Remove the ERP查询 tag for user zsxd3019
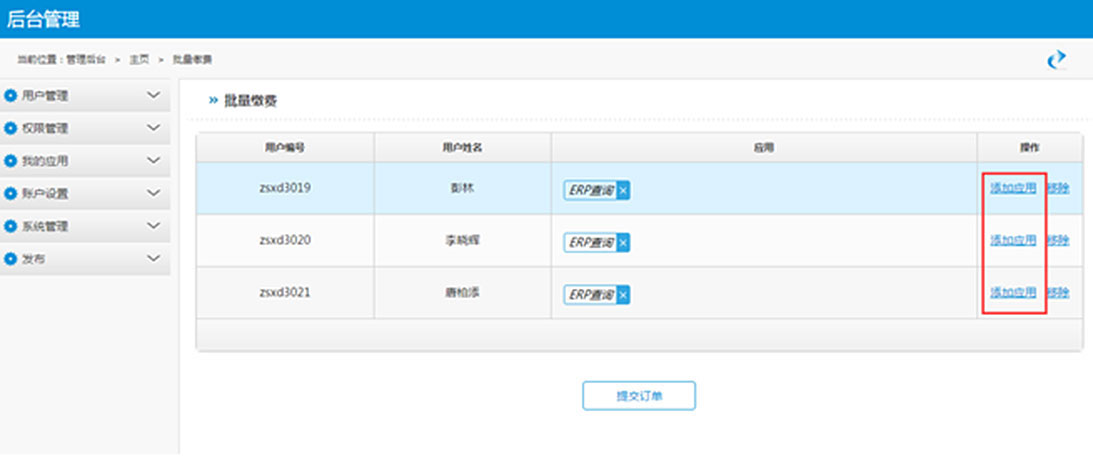 [x=623, y=190]
